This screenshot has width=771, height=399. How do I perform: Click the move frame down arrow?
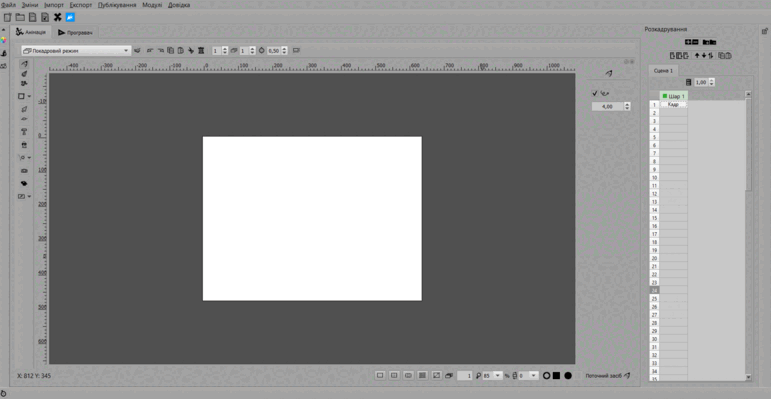[704, 56]
